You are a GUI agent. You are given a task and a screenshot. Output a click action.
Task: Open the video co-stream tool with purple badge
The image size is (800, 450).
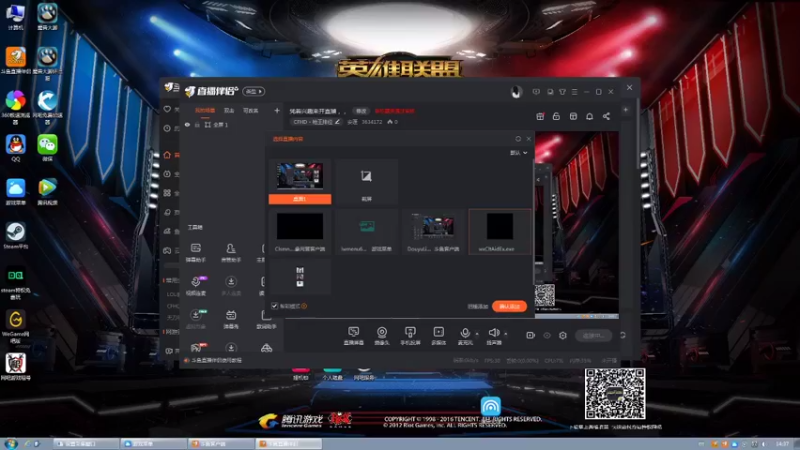(195, 286)
